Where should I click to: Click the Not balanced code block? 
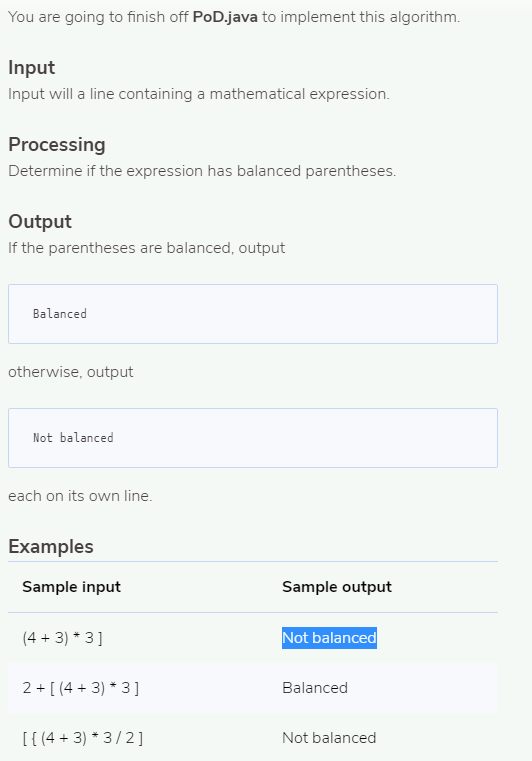tap(253, 438)
